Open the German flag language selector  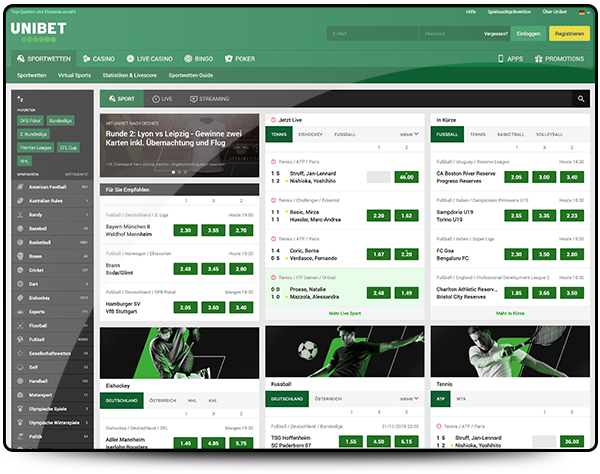point(584,12)
